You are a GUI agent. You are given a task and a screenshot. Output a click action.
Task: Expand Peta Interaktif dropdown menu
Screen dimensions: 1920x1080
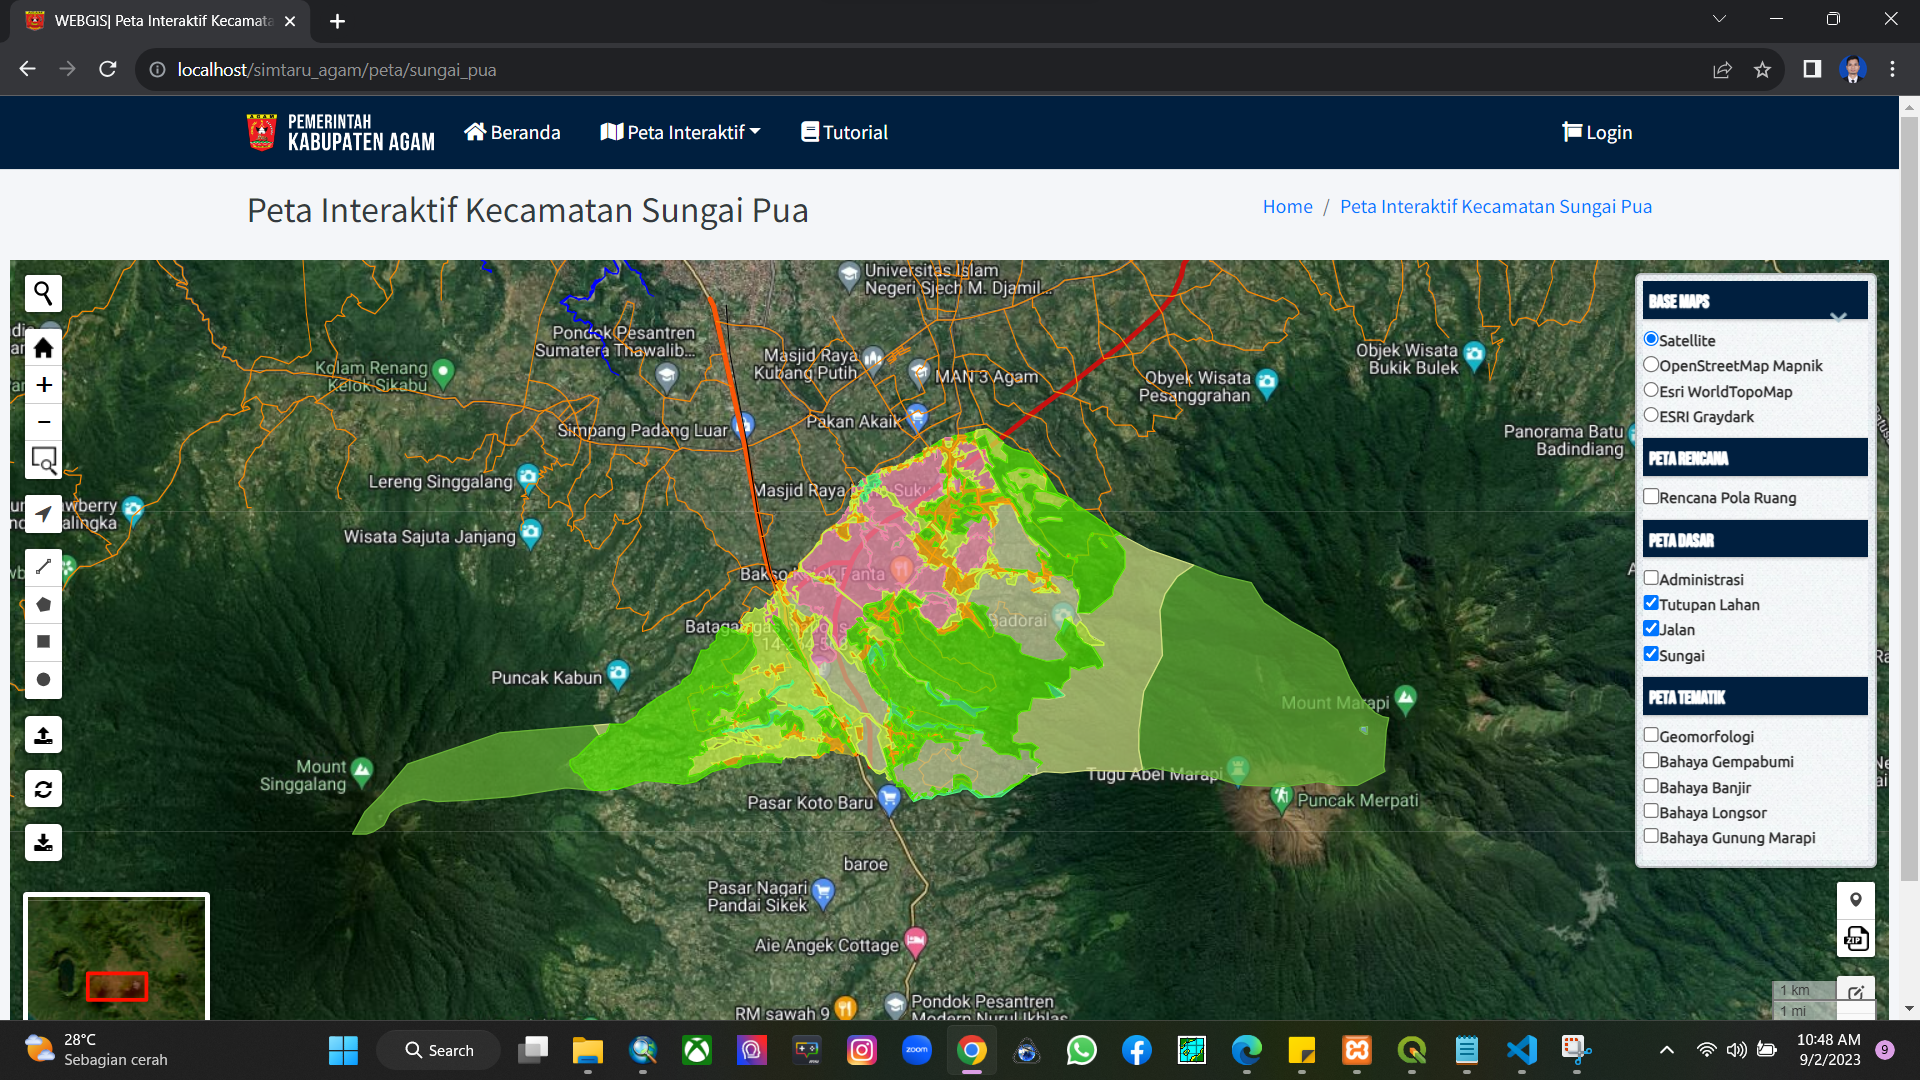681,132
